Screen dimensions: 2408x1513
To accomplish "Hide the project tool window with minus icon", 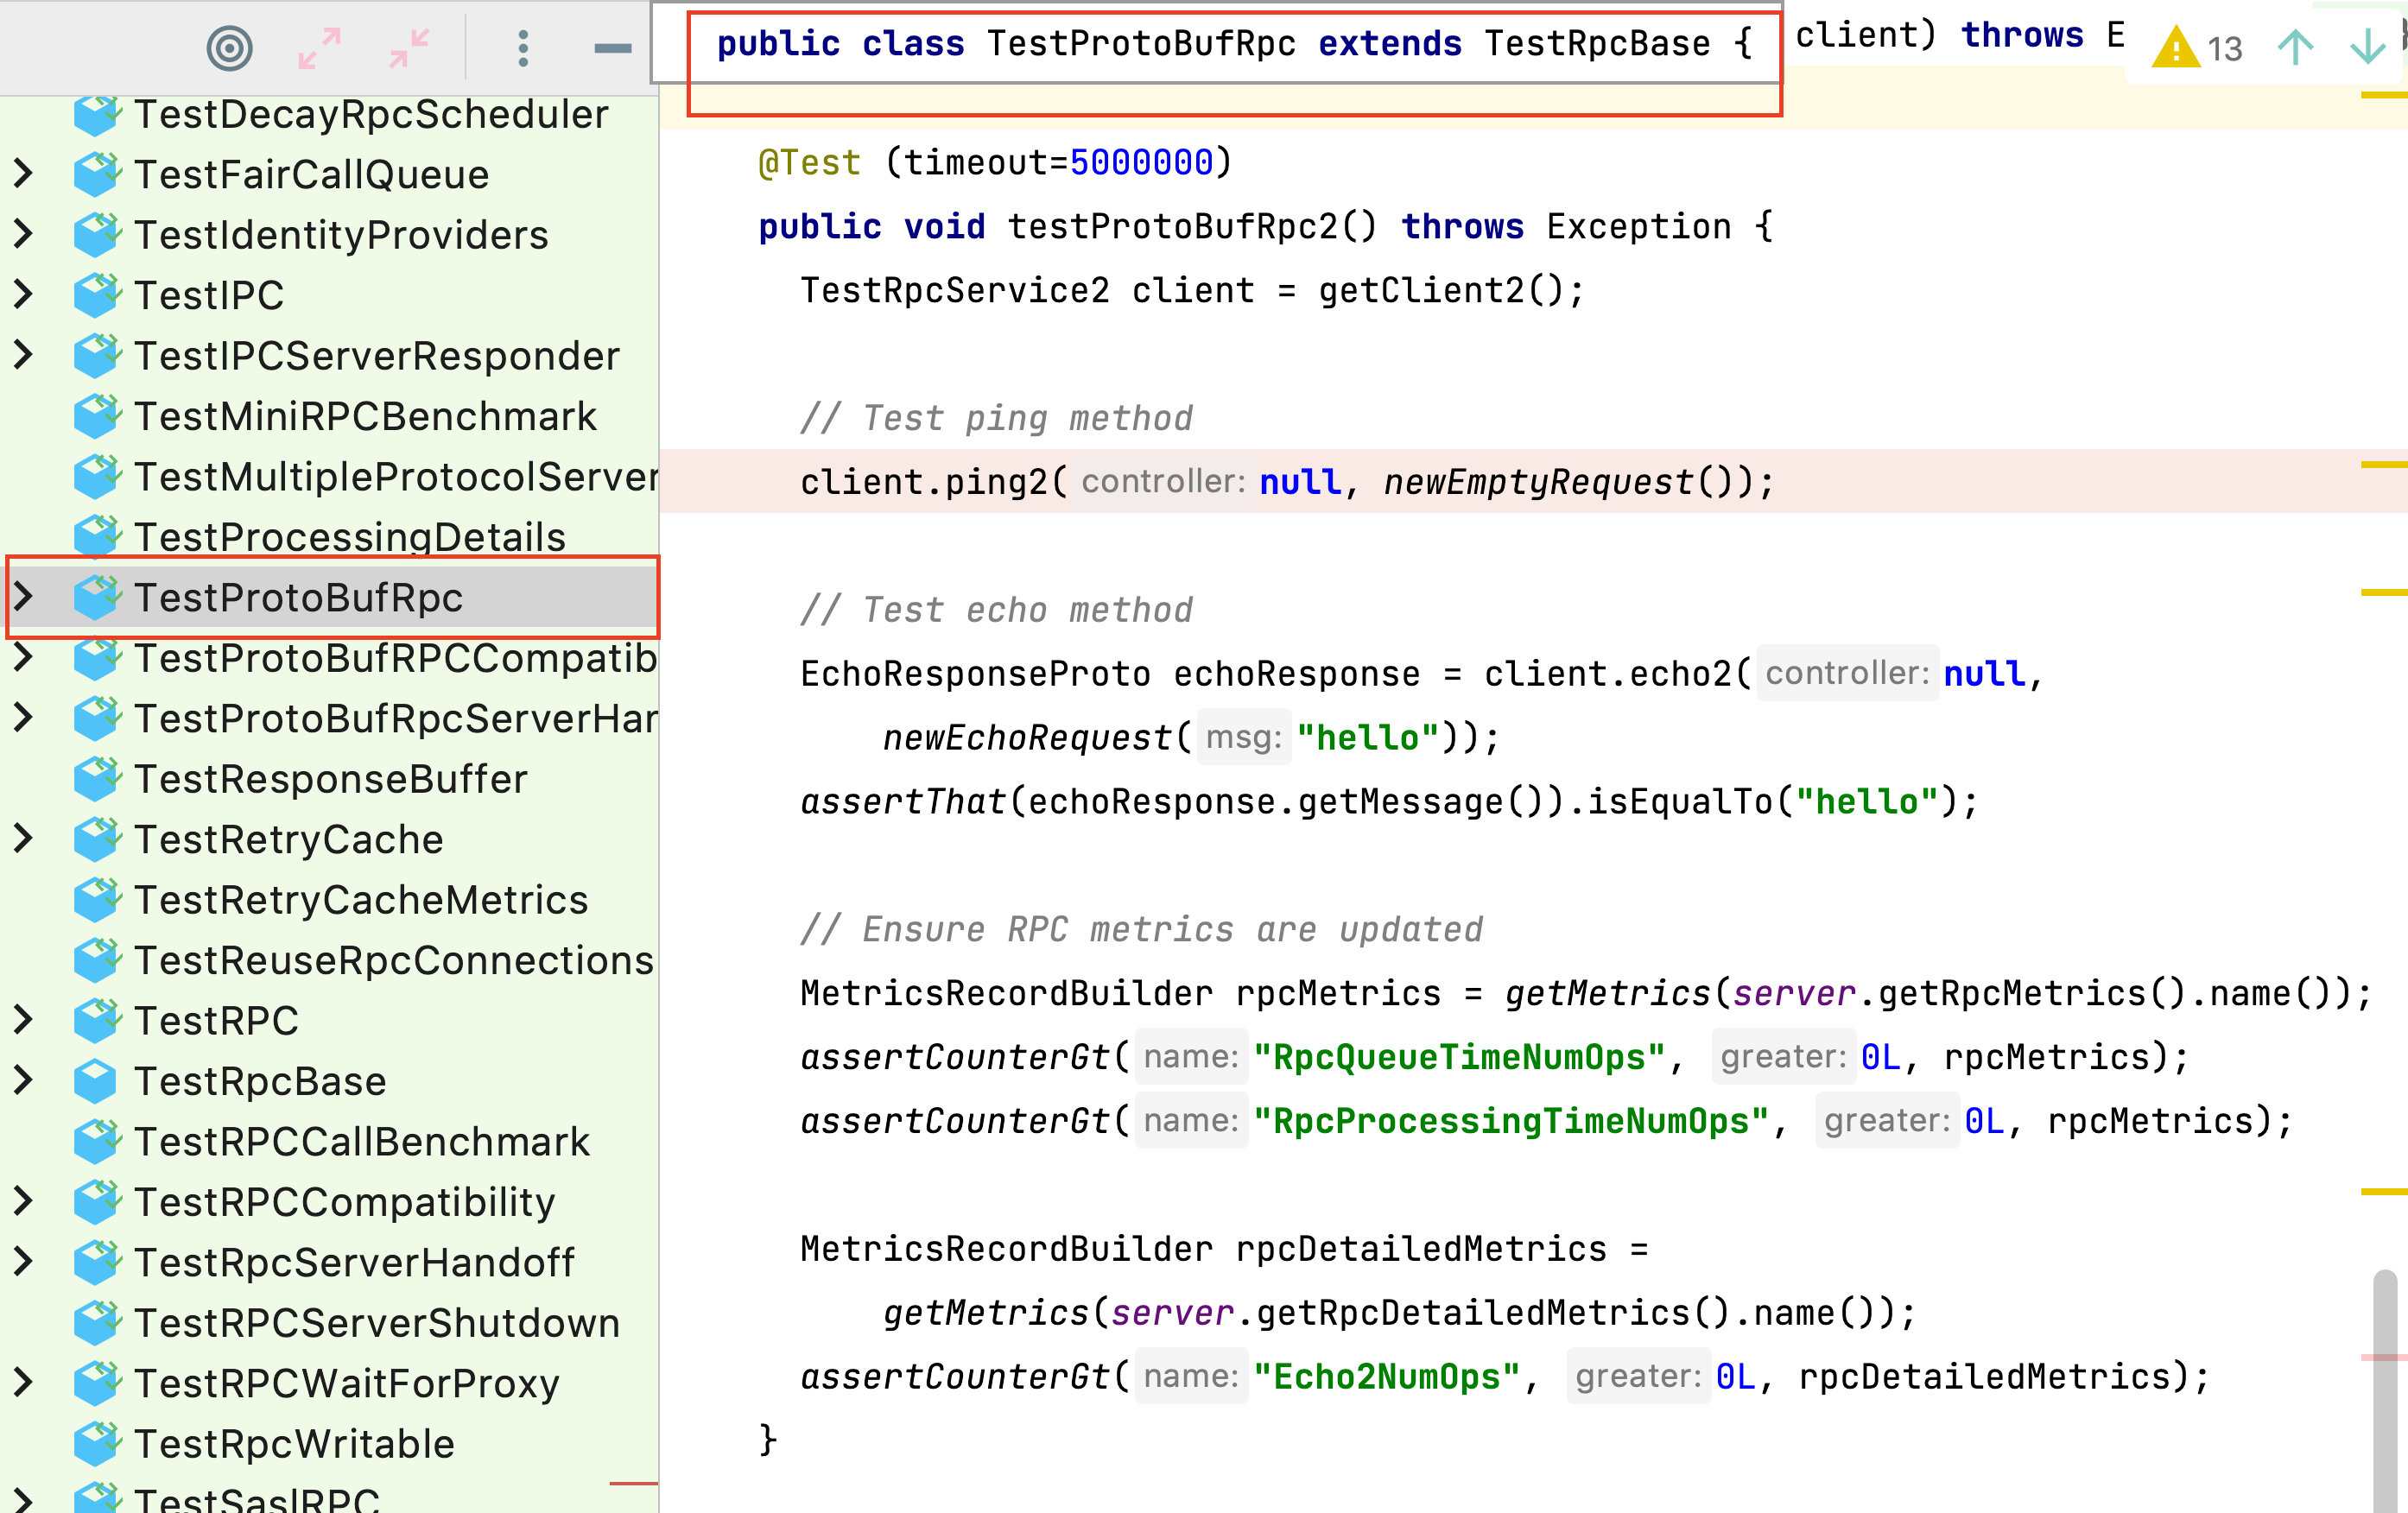I will point(612,48).
